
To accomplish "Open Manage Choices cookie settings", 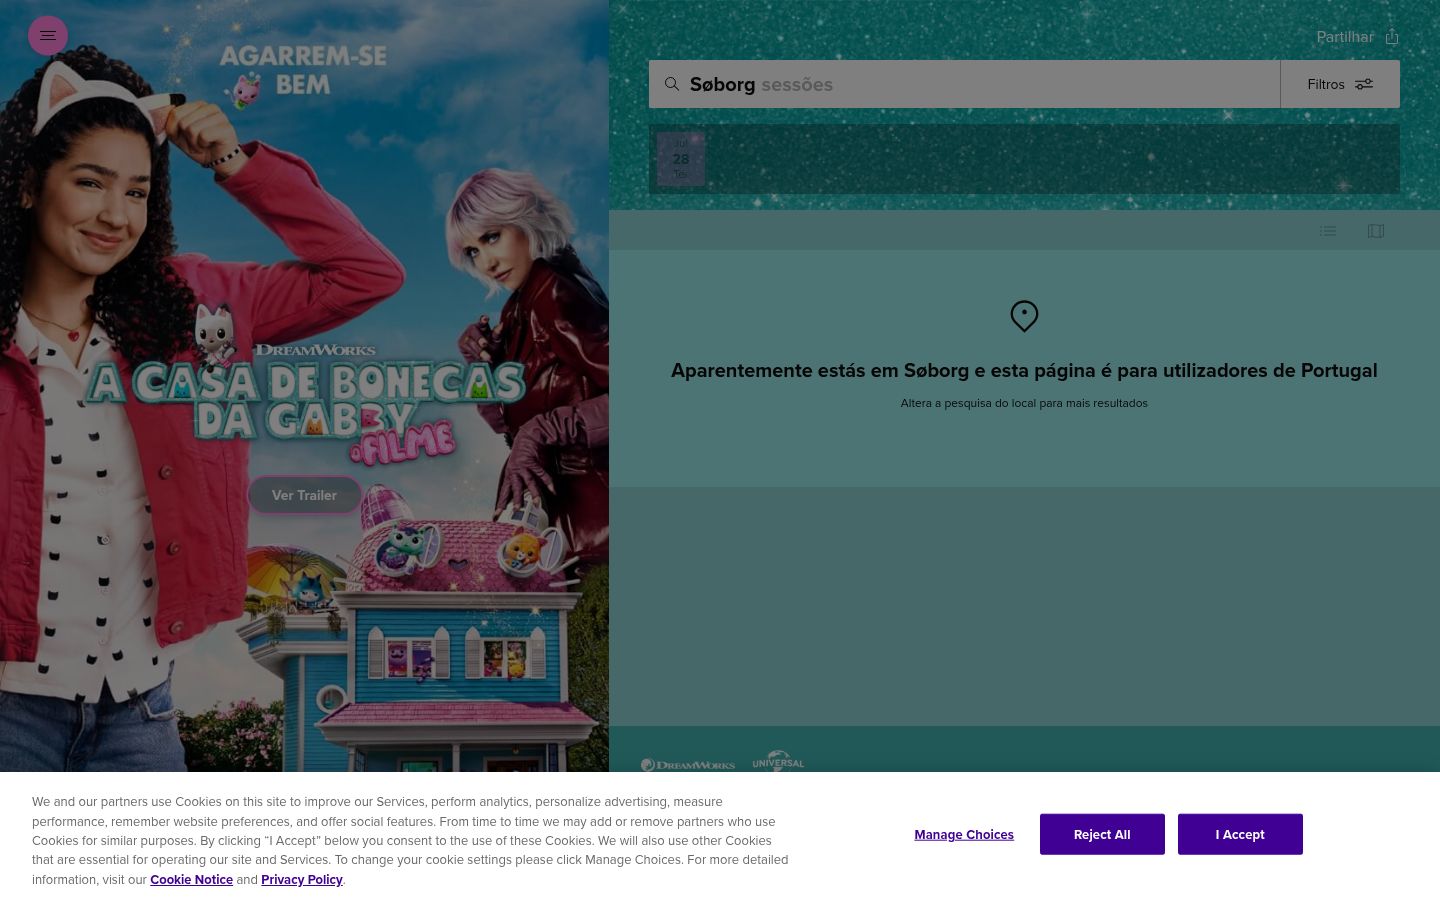I will click(964, 834).
